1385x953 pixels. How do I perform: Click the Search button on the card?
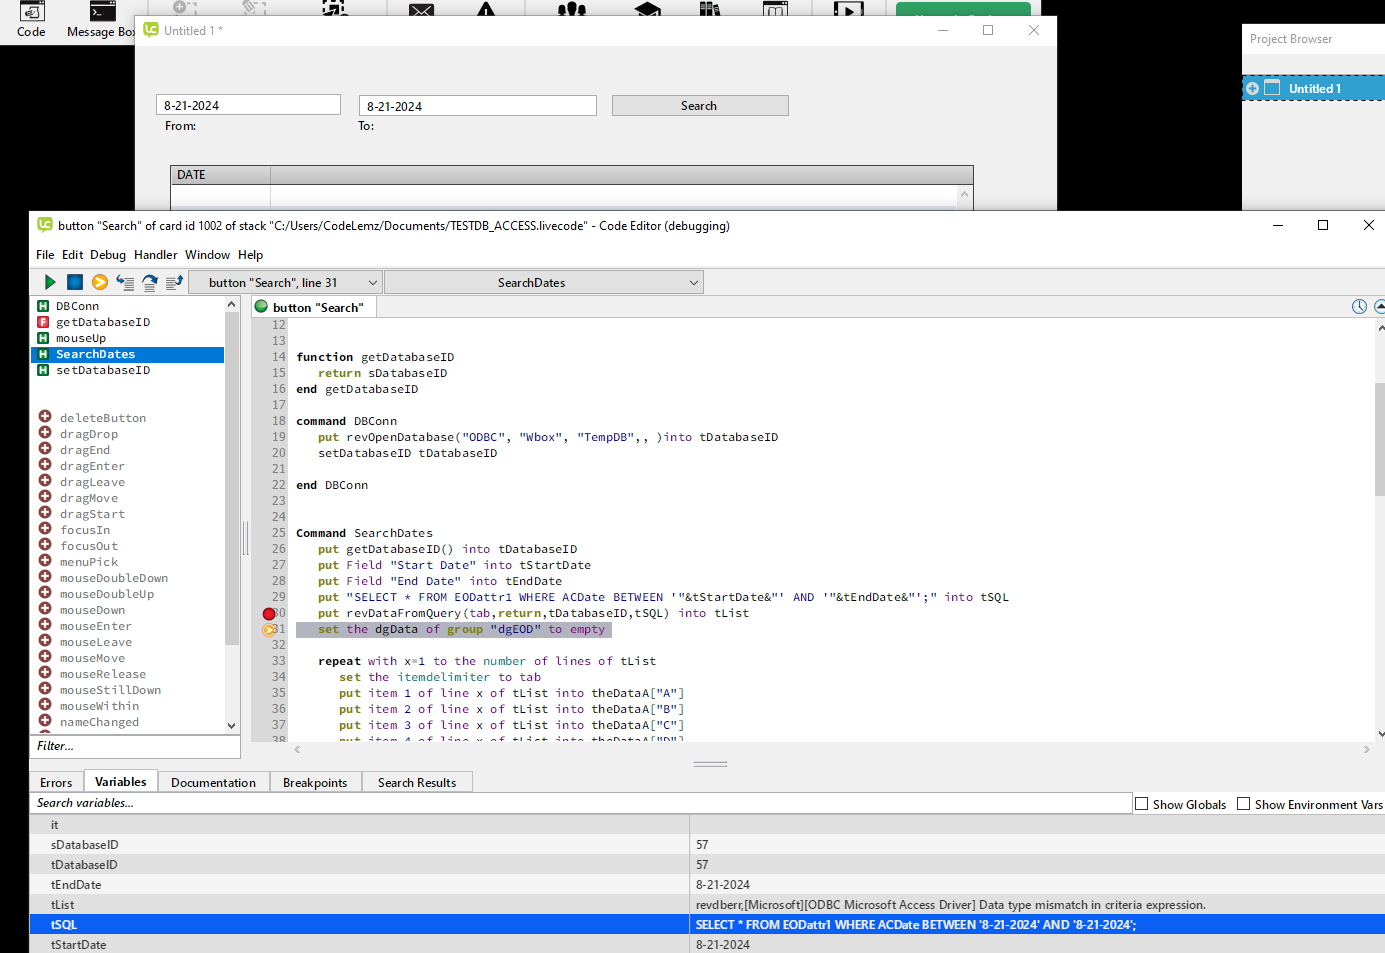[699, 106]
